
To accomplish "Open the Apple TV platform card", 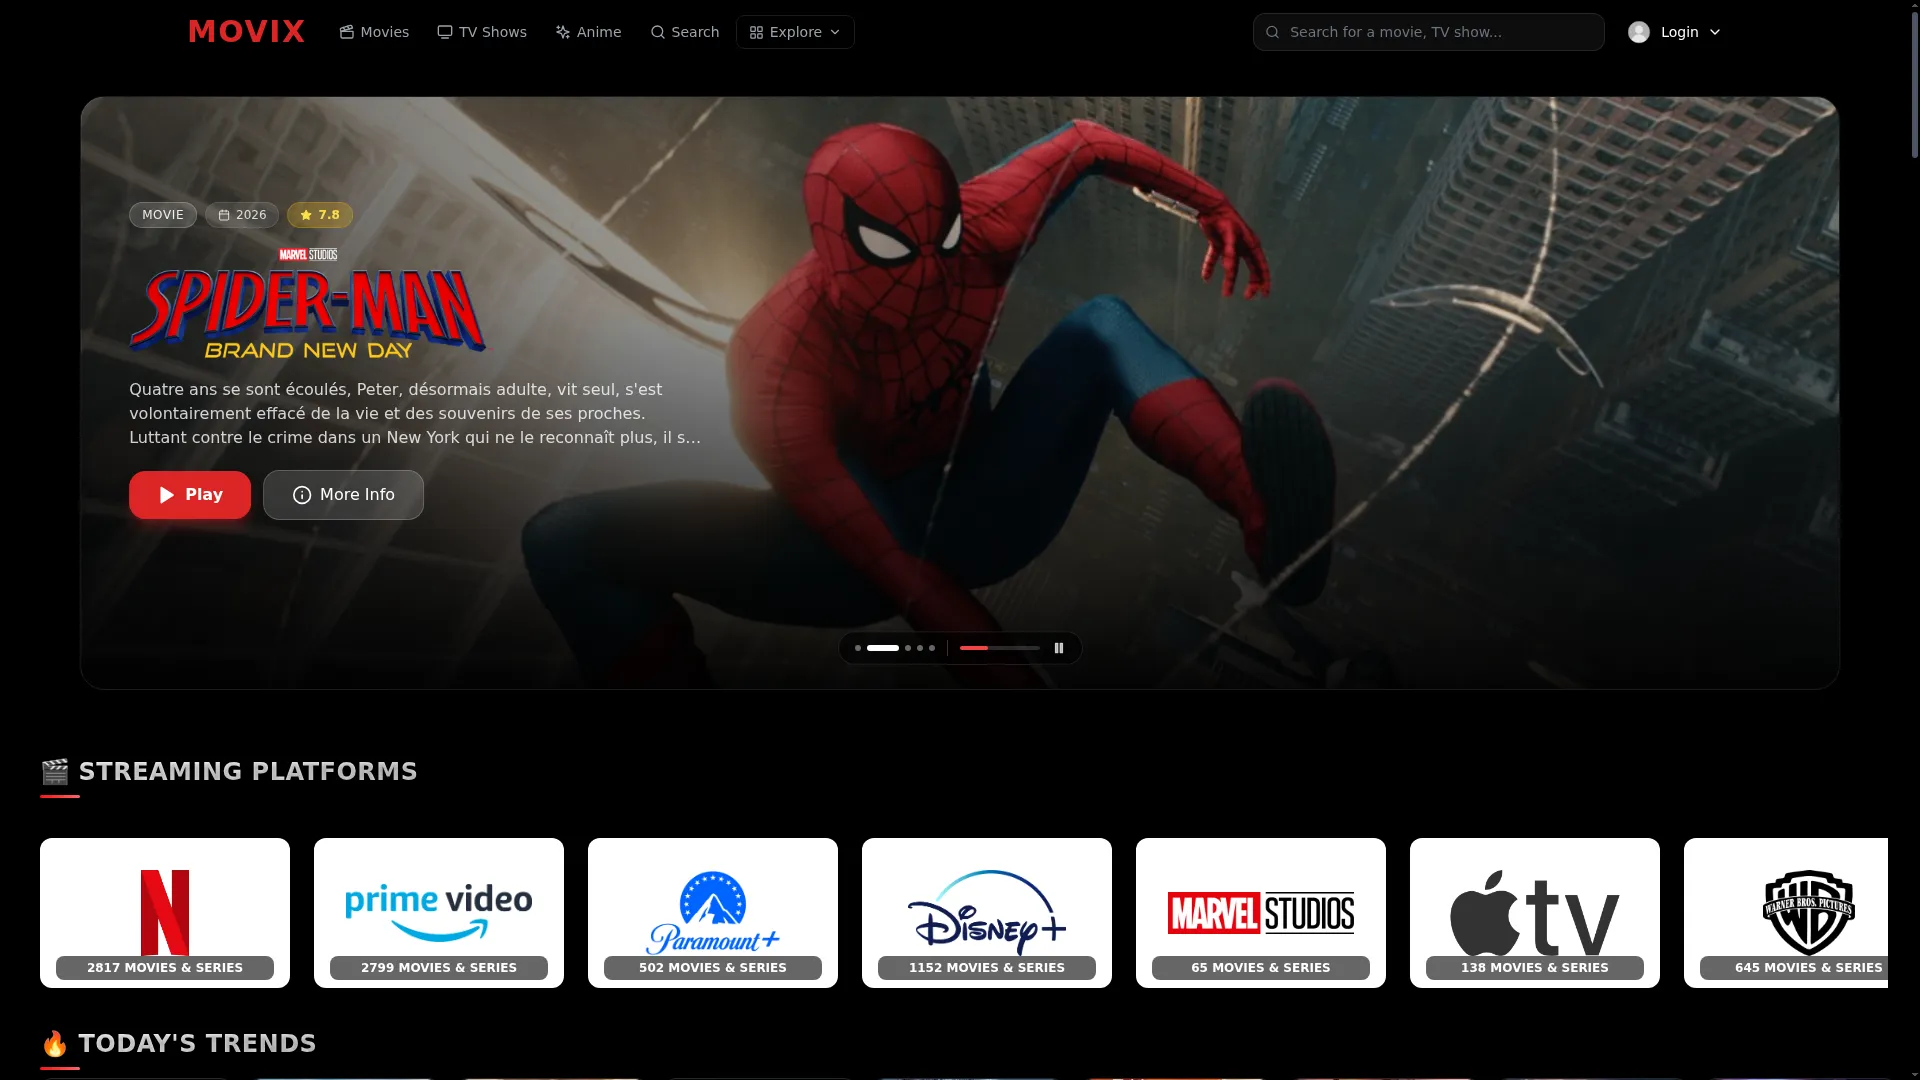I will click(x=1535, y=913).
